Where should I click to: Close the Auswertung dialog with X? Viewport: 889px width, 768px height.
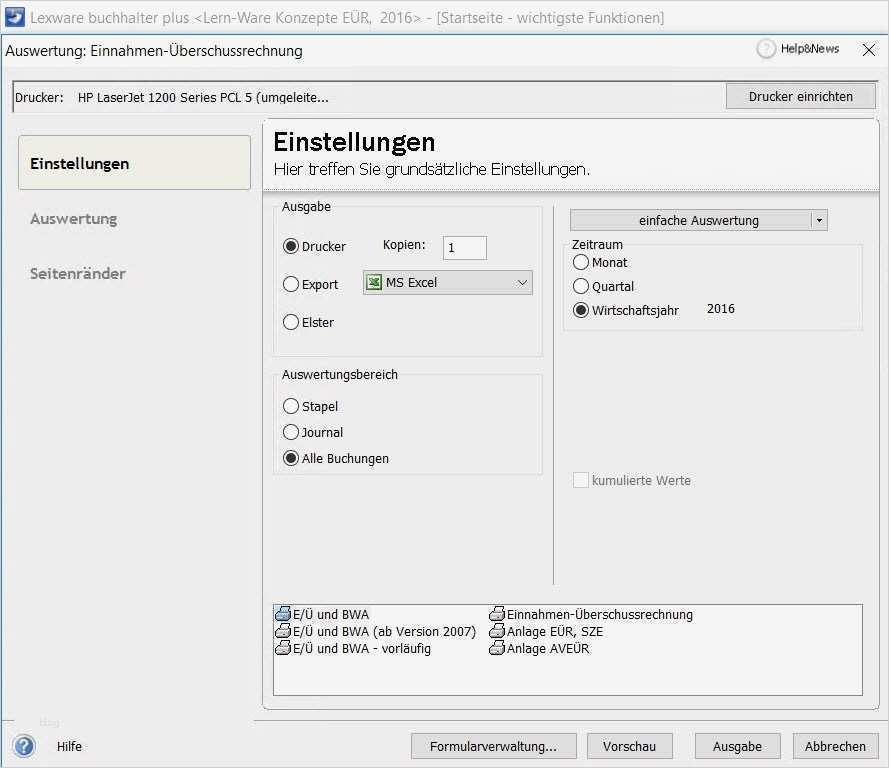pyautogui.click(x=869, y=49)
